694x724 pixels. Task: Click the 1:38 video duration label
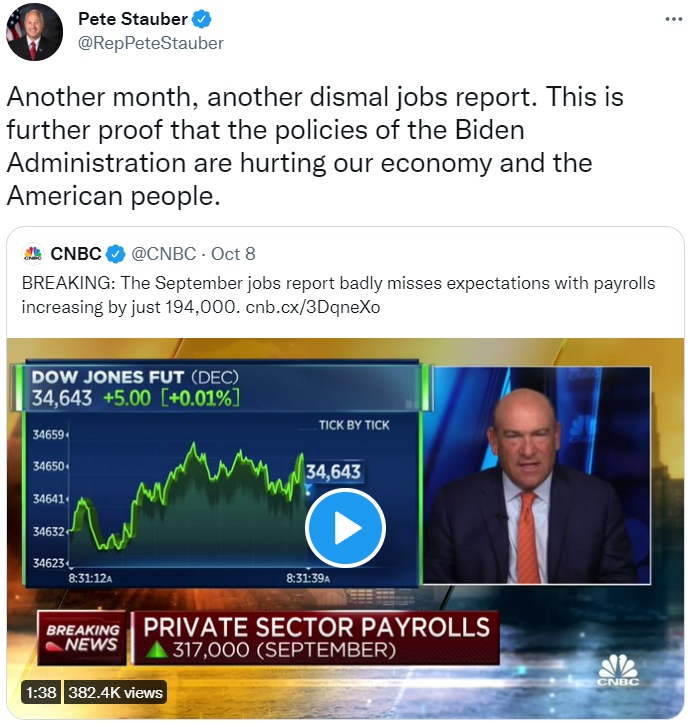(40, 691)
